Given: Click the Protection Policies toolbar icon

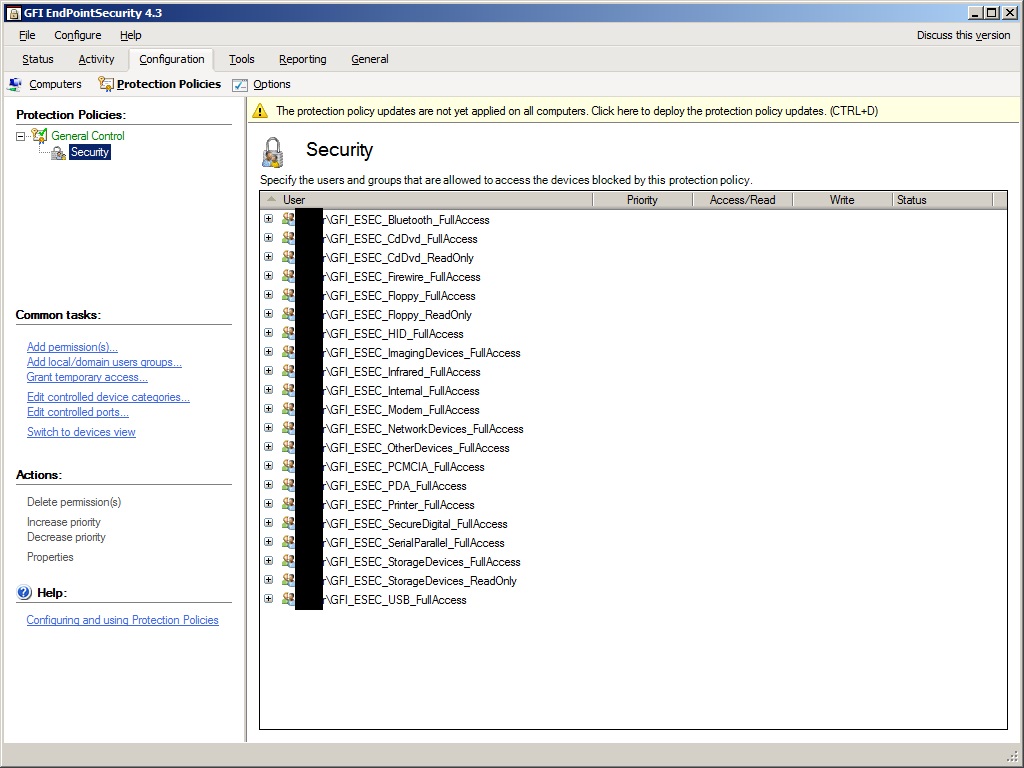Looking at the screenshot, I should (x=106, y=84).
